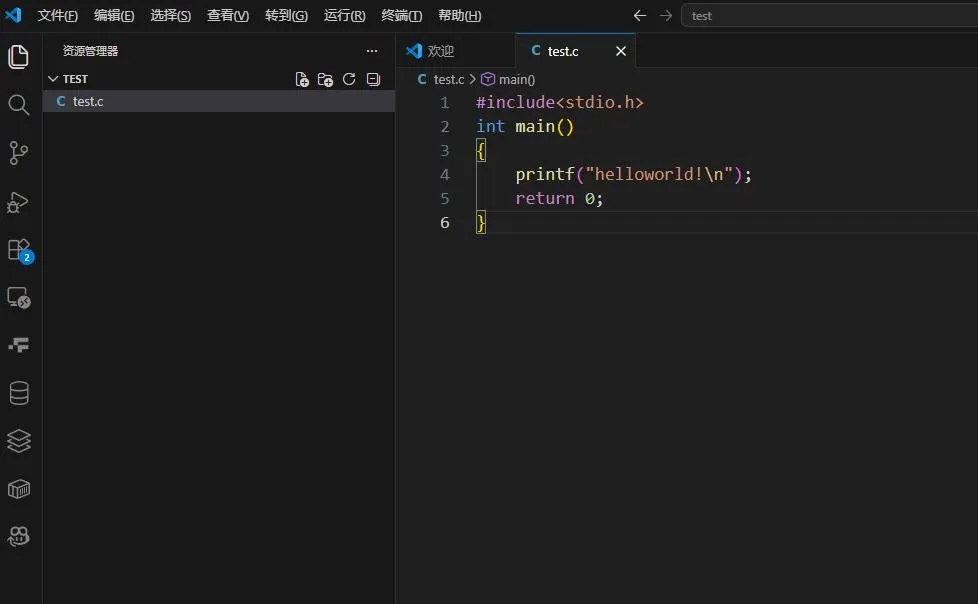Close the test.c editor tab

coord(621,51)
